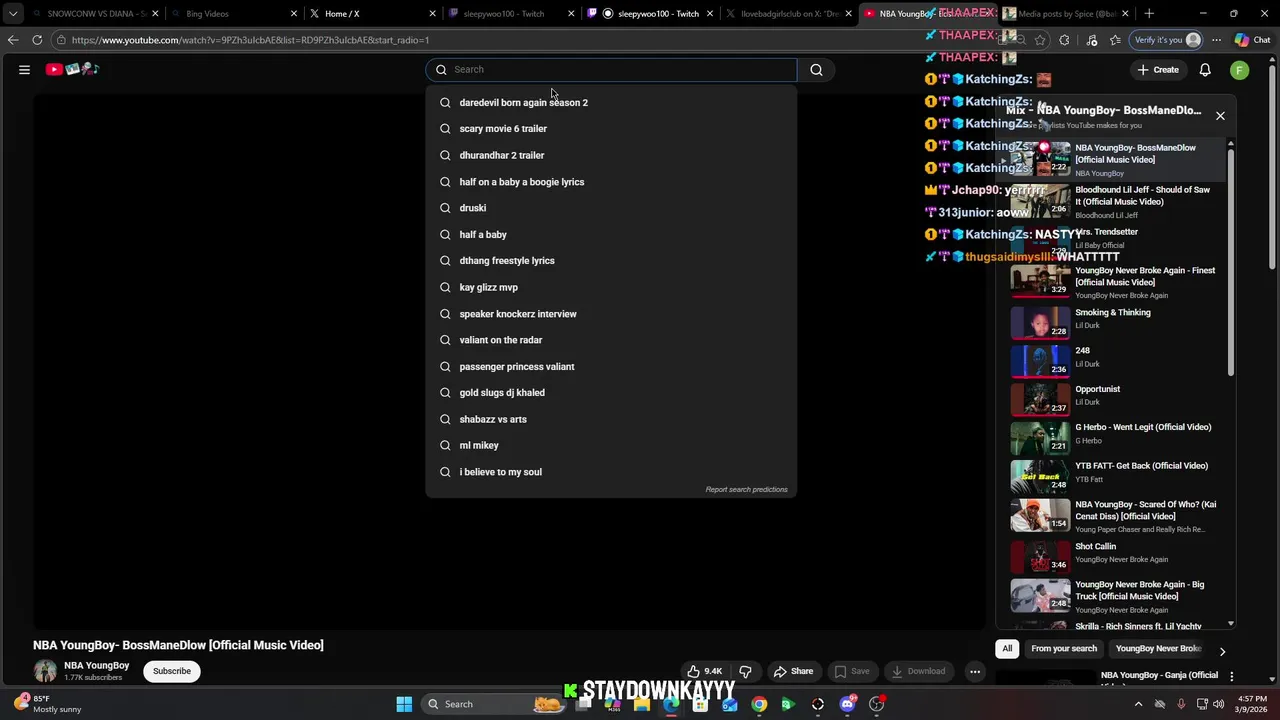Screen dimensions: 1280x720
Task: Open the browser tab list dropdown
Action: (13, 14)
